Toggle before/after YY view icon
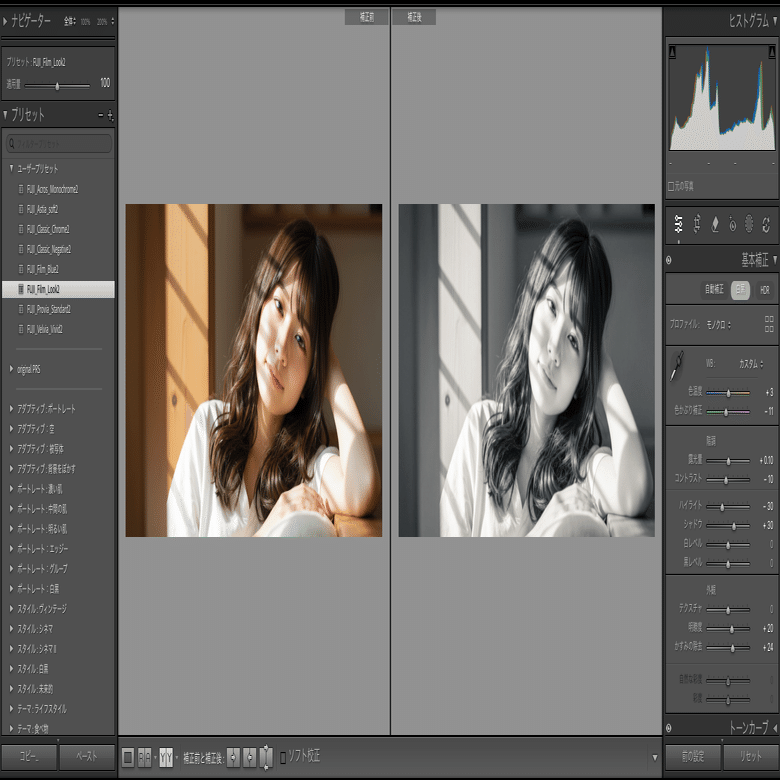Viewport: 780px width, 780px height. point(166,758)
